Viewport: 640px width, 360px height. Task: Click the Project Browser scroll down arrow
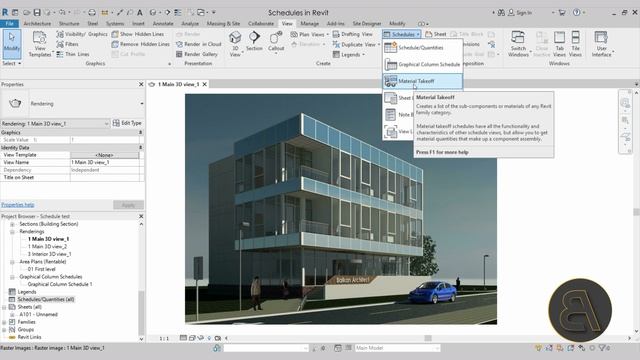pos(141,339)
